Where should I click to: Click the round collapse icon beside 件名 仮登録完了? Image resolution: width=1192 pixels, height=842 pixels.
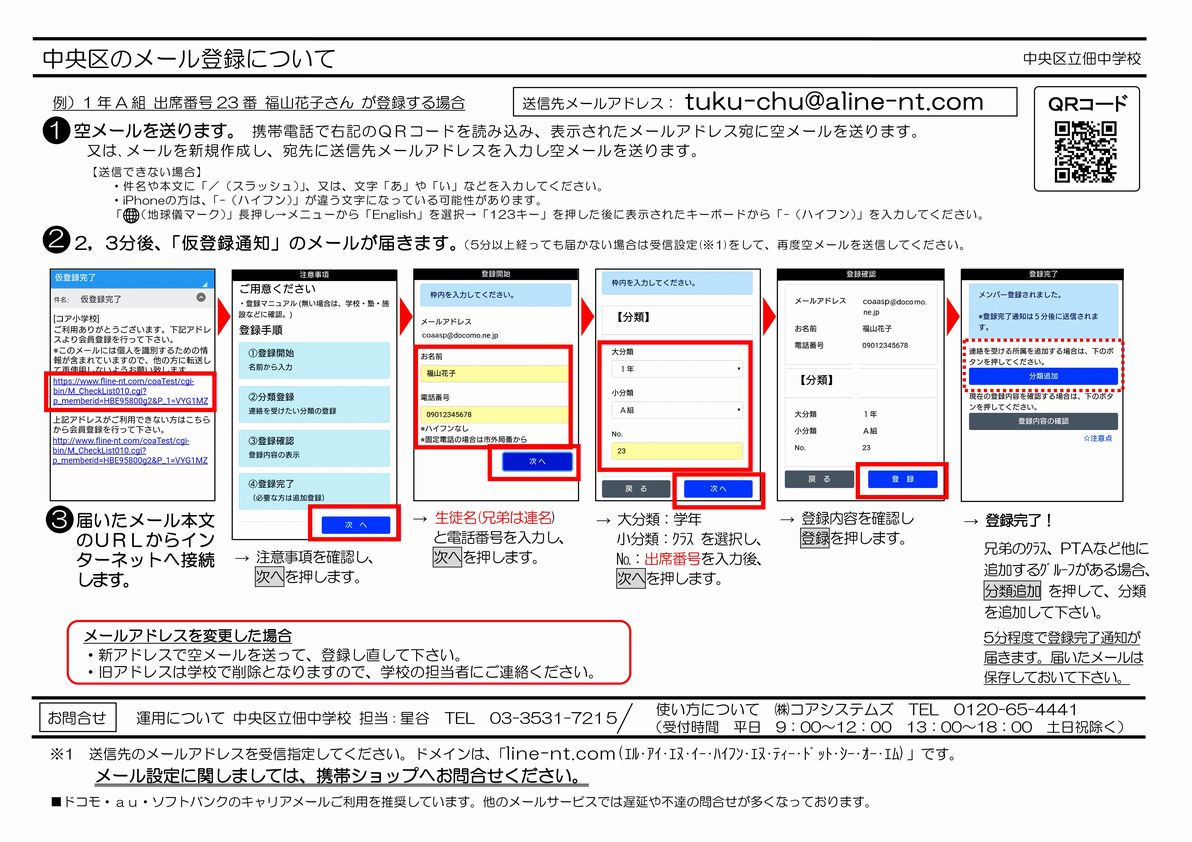[201, 298]
